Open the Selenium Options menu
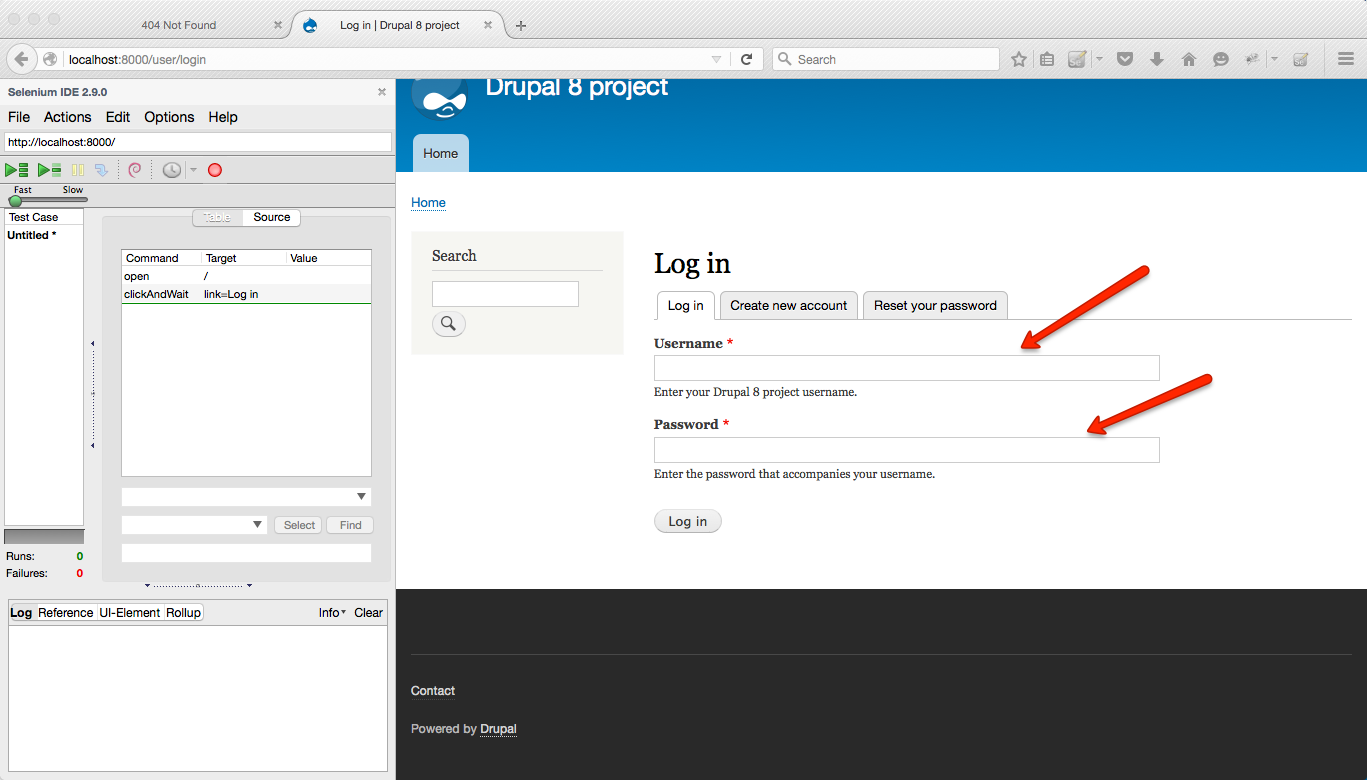This screenshot has height=780, width=1367. point(169,117)
